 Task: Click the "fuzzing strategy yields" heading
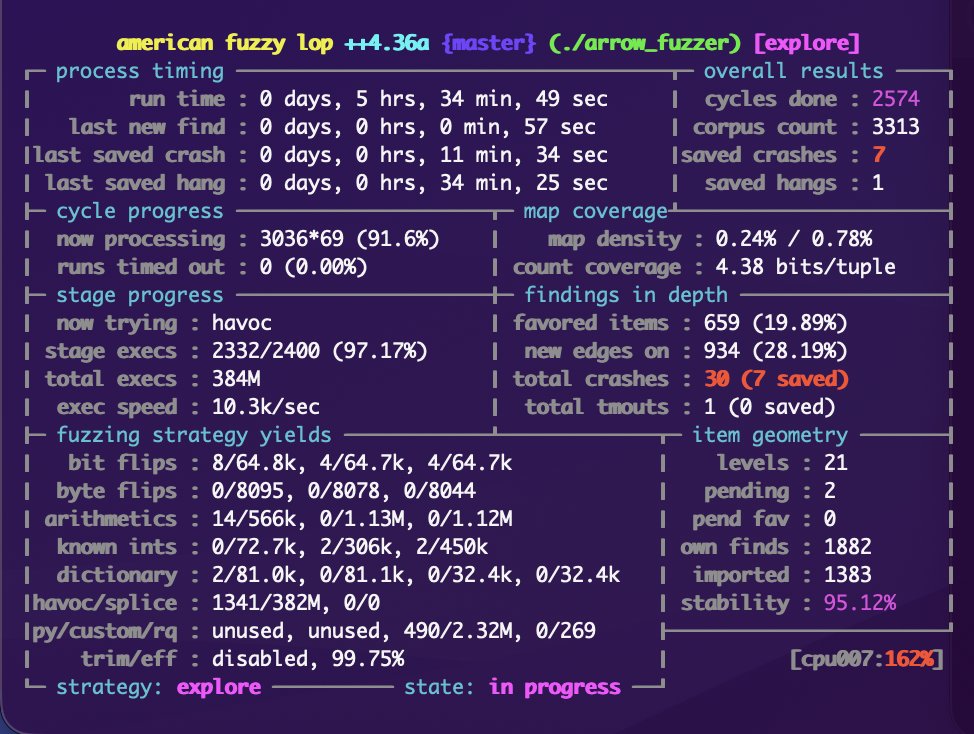point(194,435)
